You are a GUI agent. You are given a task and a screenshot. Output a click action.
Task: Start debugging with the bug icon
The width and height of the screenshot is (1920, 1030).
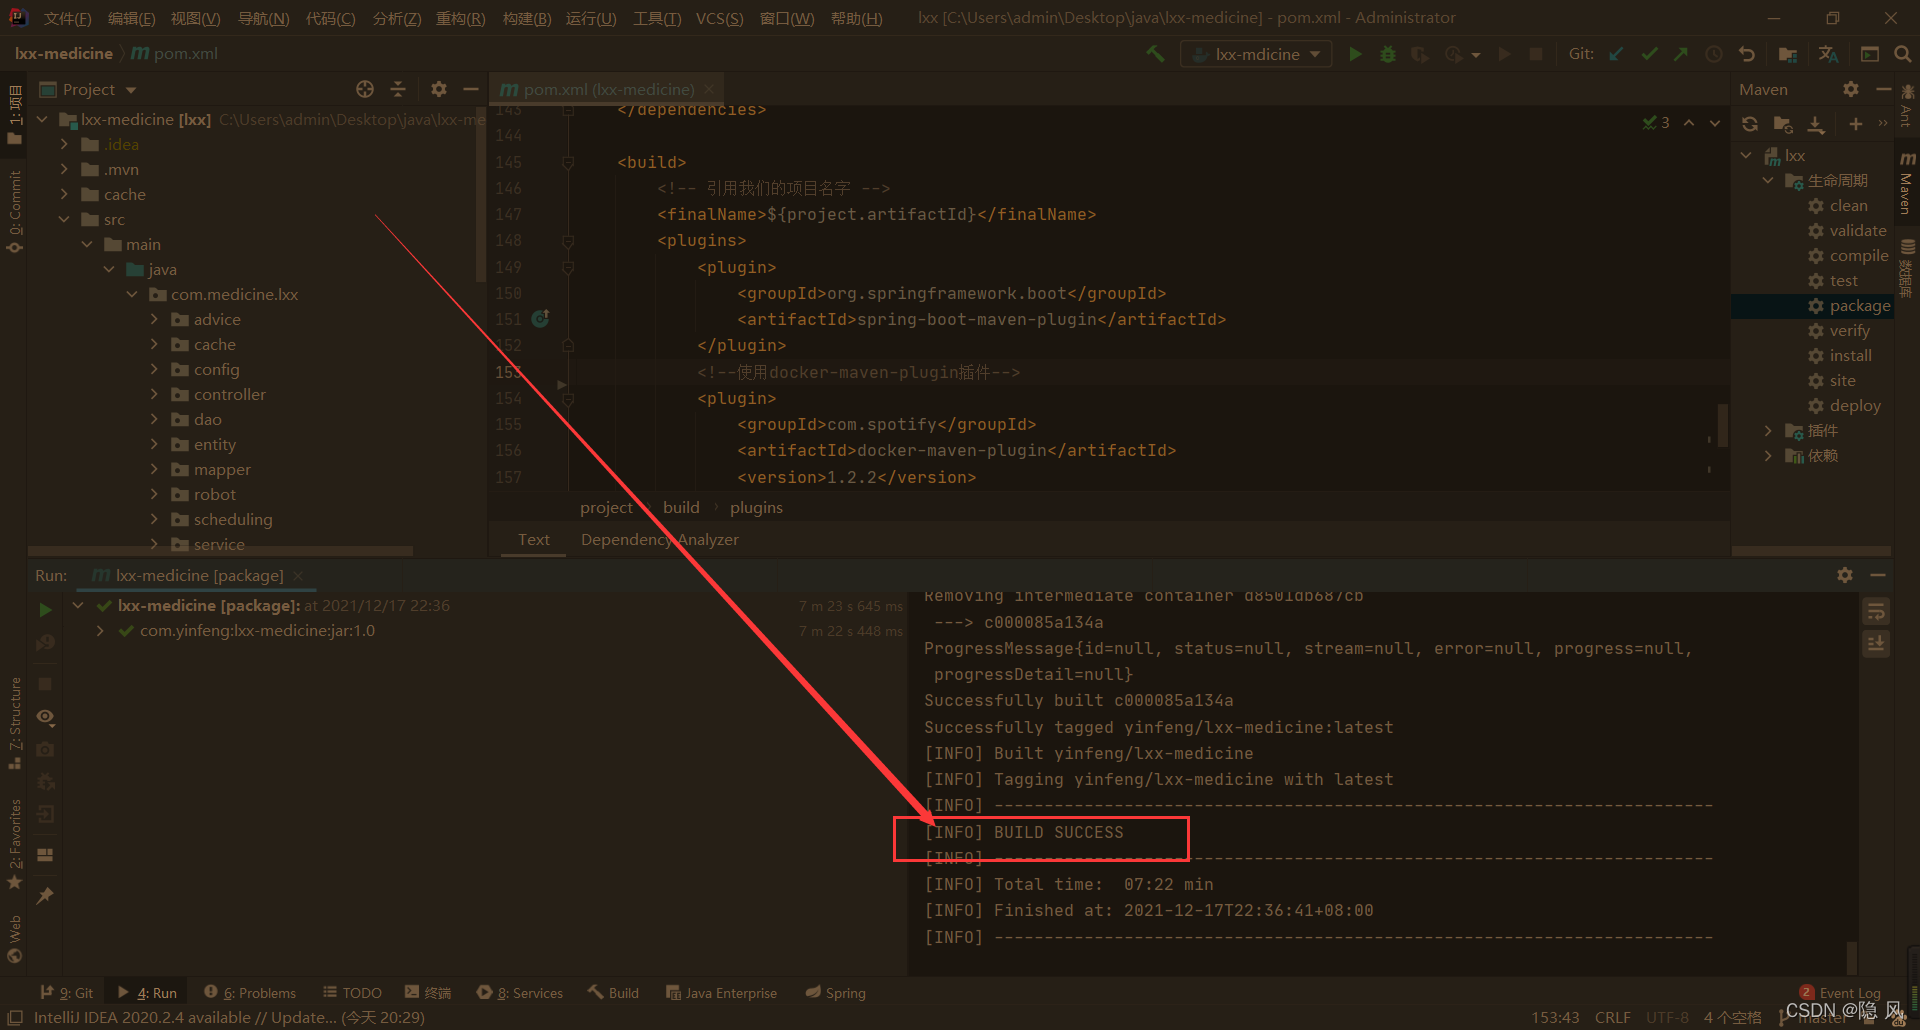click(1388, 54)
